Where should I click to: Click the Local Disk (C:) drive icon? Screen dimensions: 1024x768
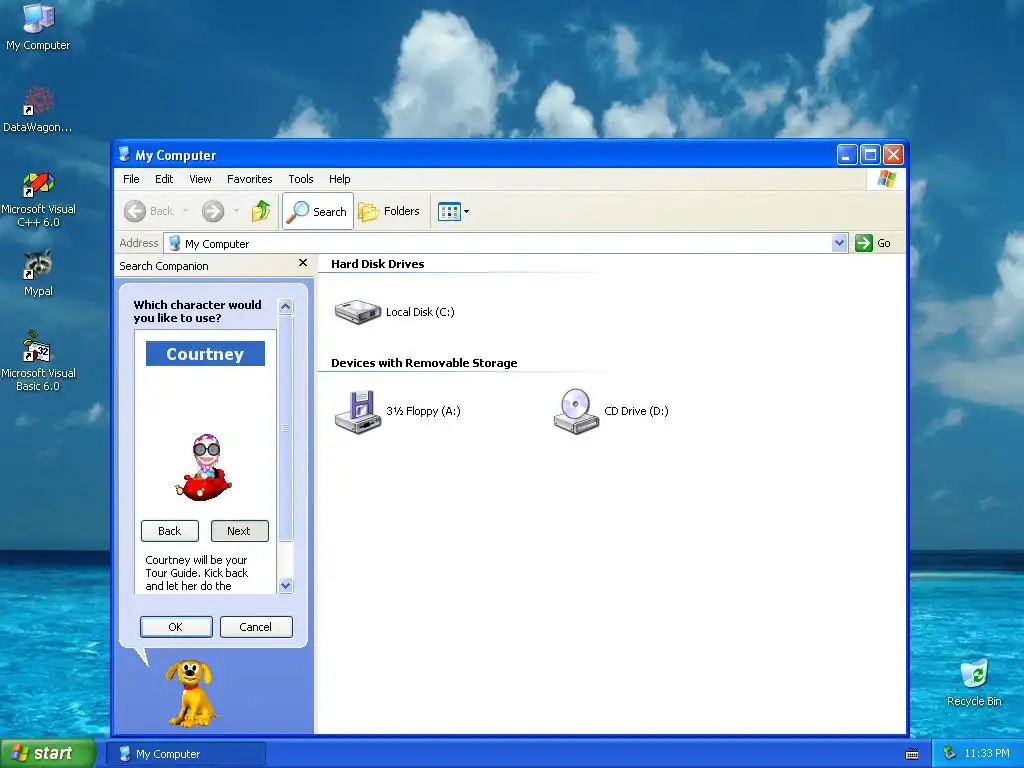(x=357, y=312)
